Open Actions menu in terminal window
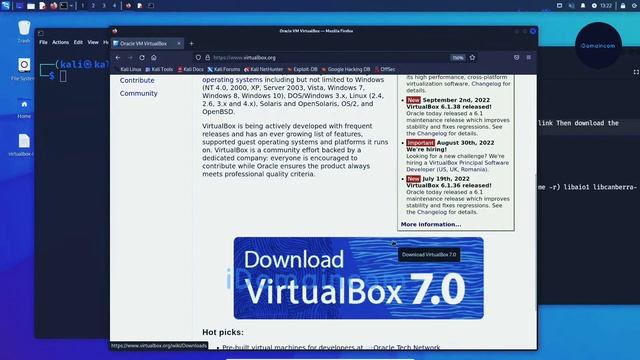Image resolution: width=640 pixels, height=360 pixels. (60, 42)
